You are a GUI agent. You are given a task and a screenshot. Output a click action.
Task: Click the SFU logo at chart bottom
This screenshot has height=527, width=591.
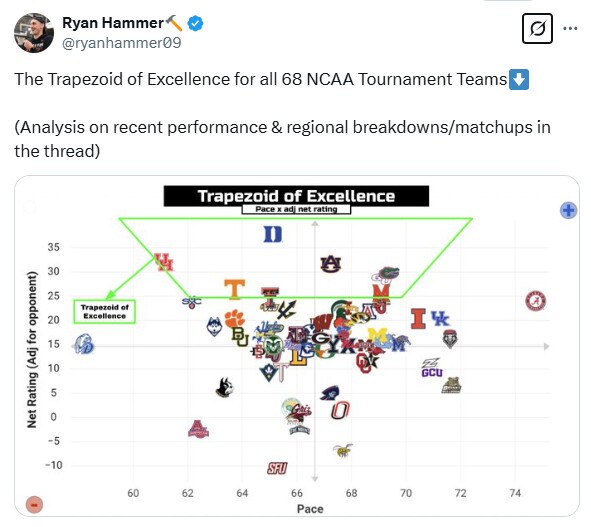(x=277, y=468)
